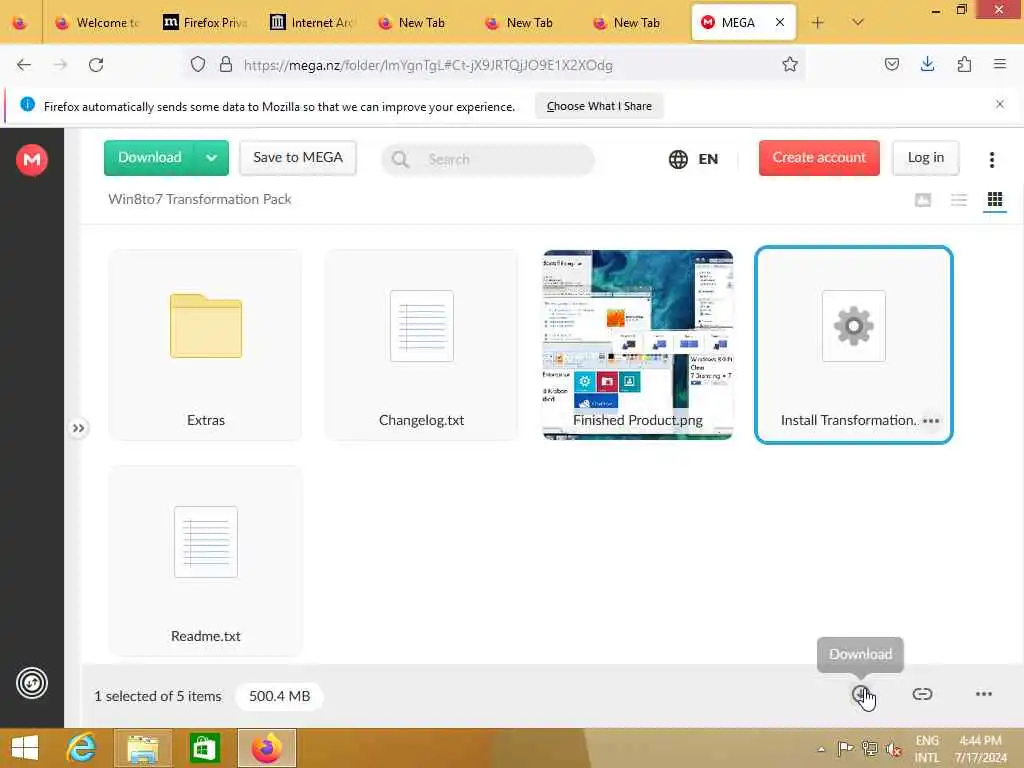Open options dots on Install Transformation item
The height and width of the screenshot is (768, 1024).
click(x=931, y=421)
